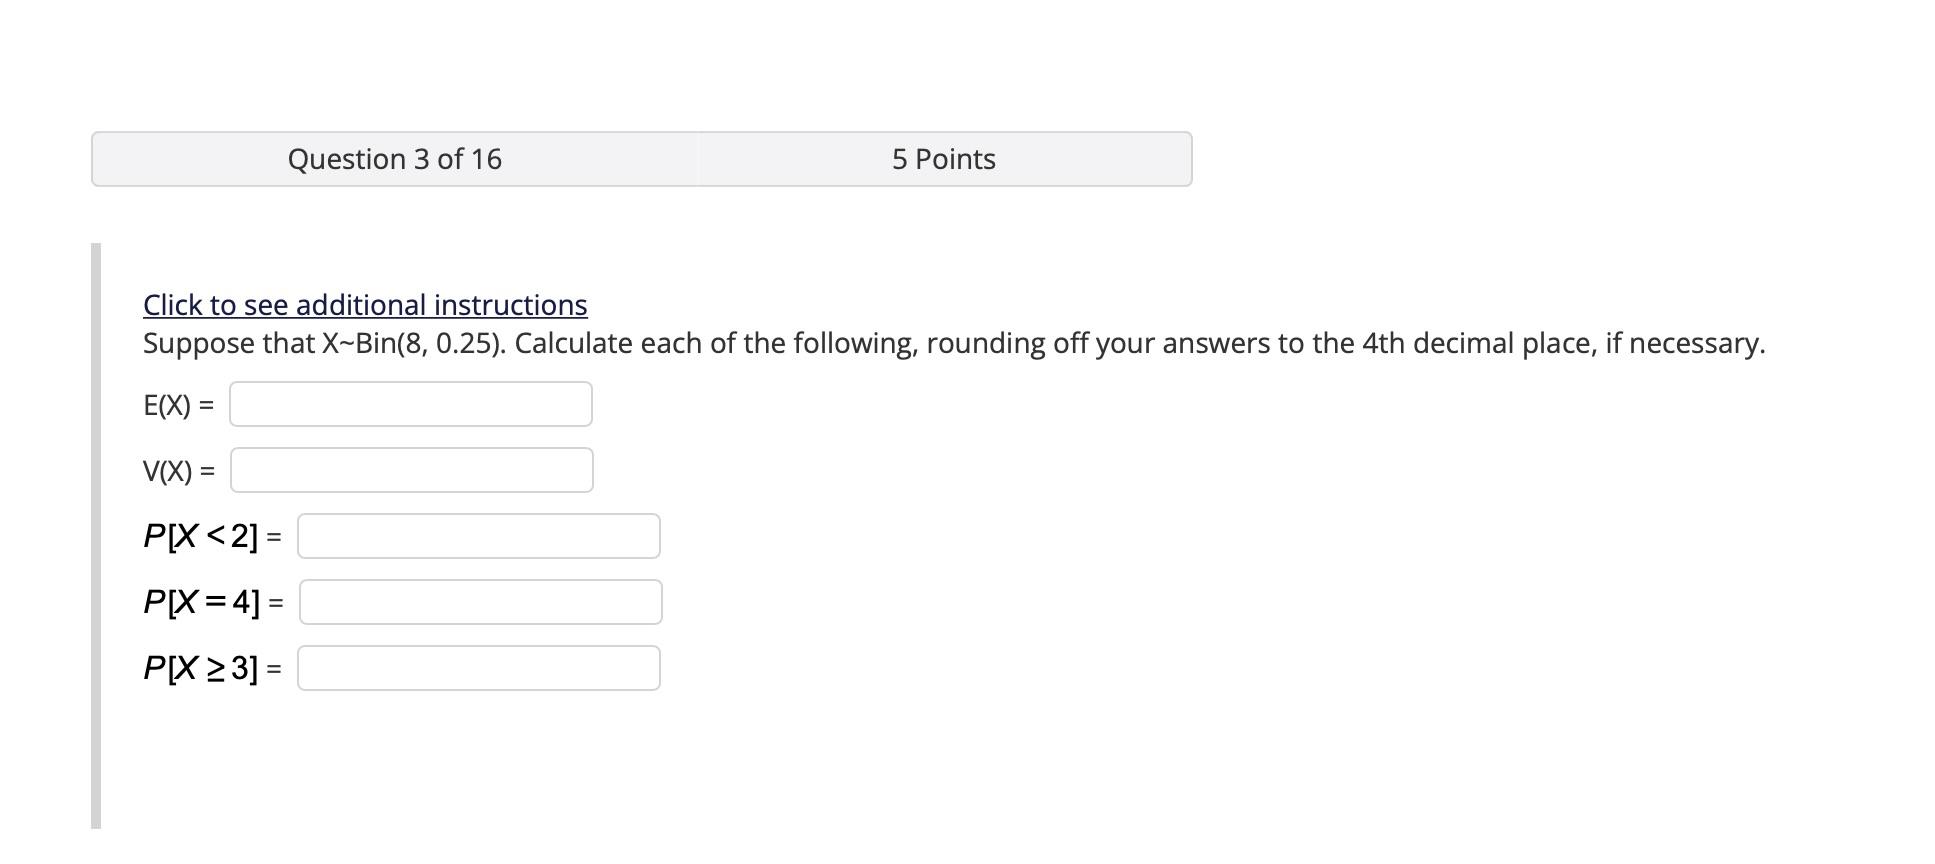Viewport: 1935px width, 864px height.
Task: Click the P[X ≥ 3] = label
Action: (x=213, y=668)
